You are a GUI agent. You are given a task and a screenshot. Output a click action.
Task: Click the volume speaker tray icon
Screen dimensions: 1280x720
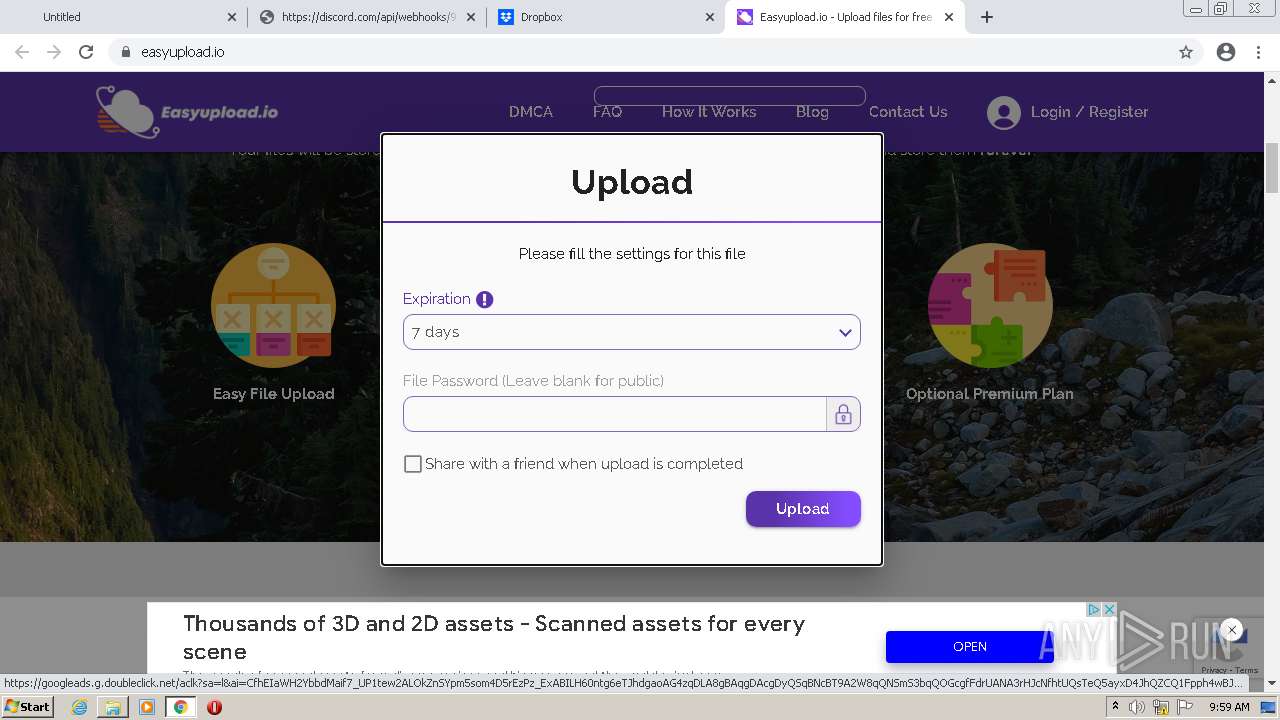1137,707
